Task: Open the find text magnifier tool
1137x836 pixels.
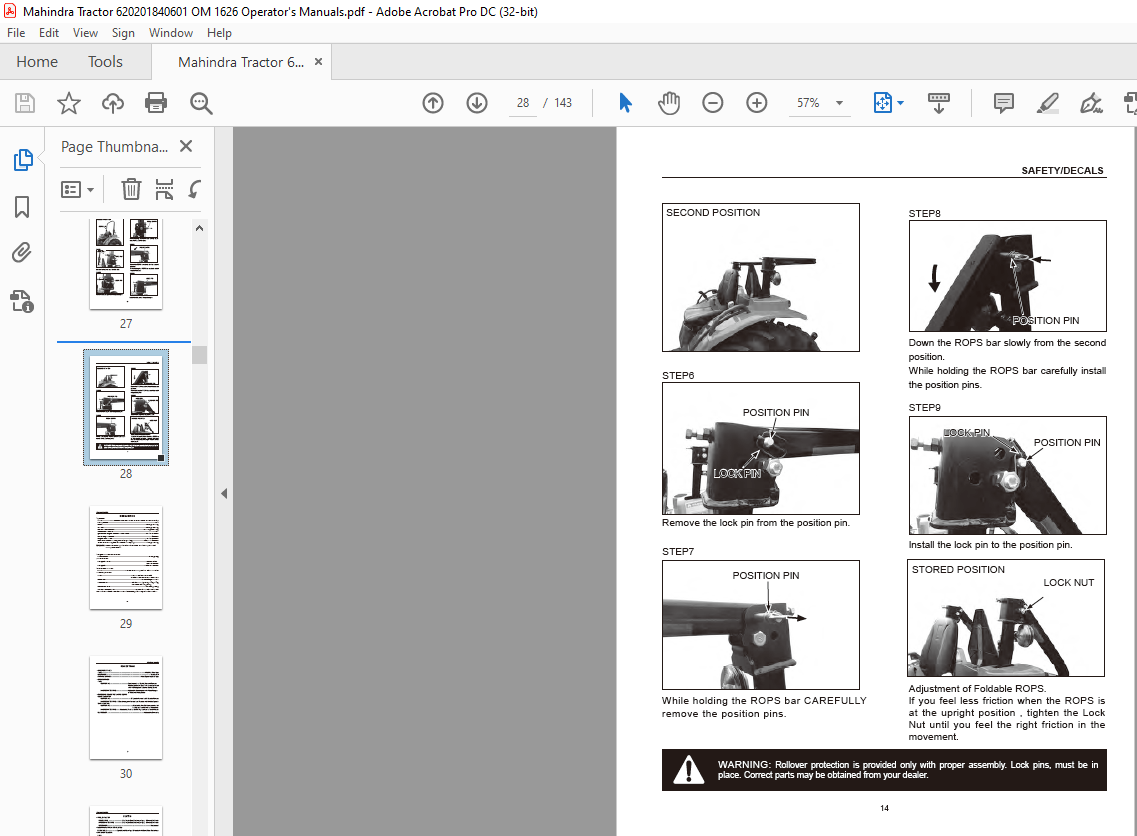Action: 201,103
